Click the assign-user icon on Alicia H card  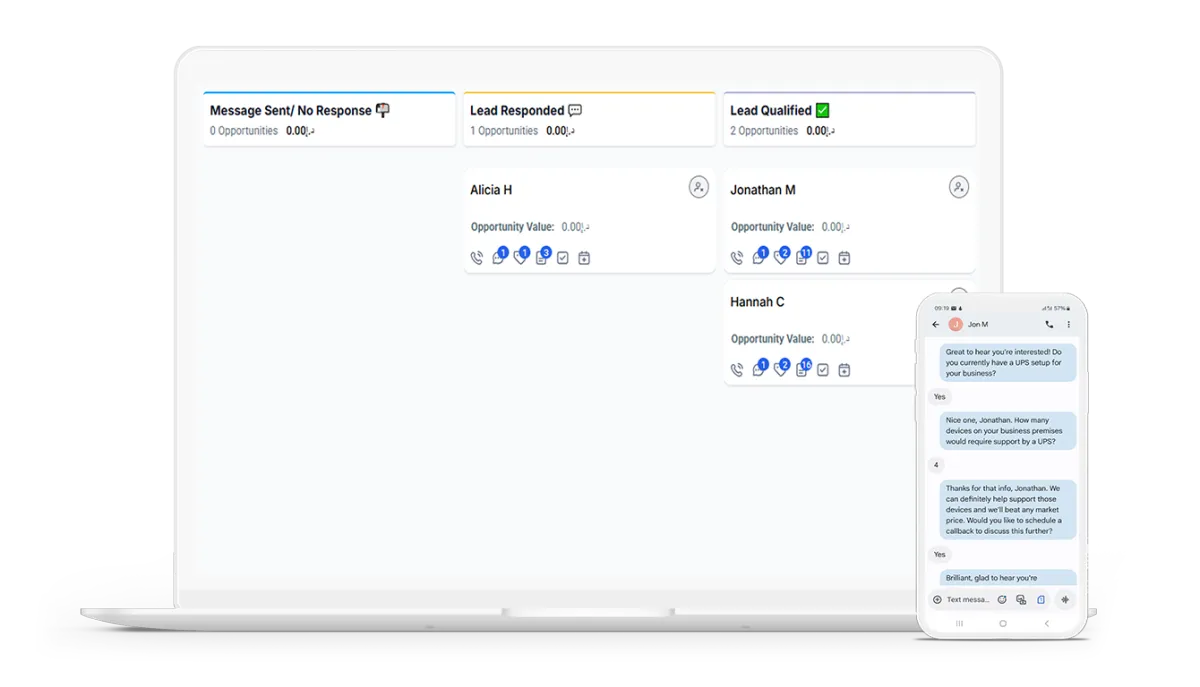pos(699,187)
